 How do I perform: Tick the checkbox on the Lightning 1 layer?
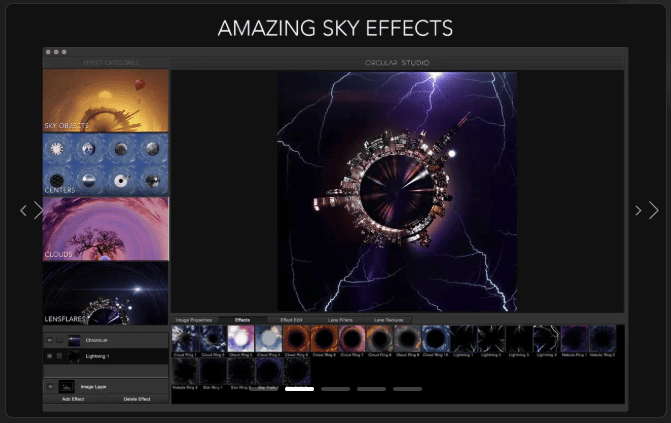[59, 356]
